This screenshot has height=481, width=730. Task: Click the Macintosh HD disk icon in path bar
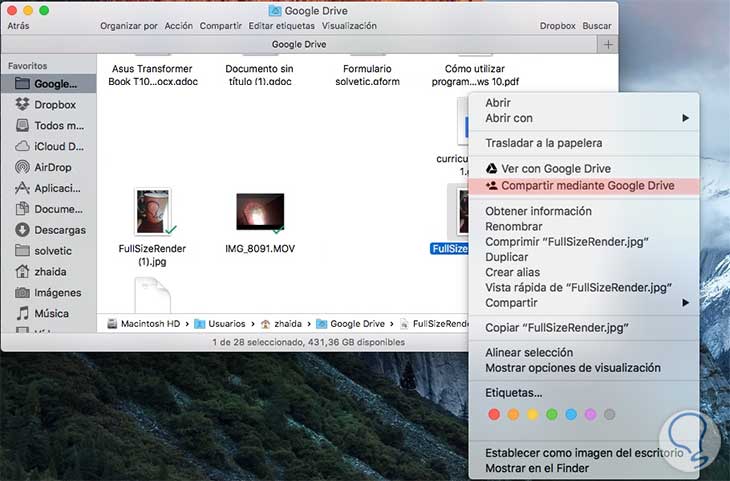point(112,324)
